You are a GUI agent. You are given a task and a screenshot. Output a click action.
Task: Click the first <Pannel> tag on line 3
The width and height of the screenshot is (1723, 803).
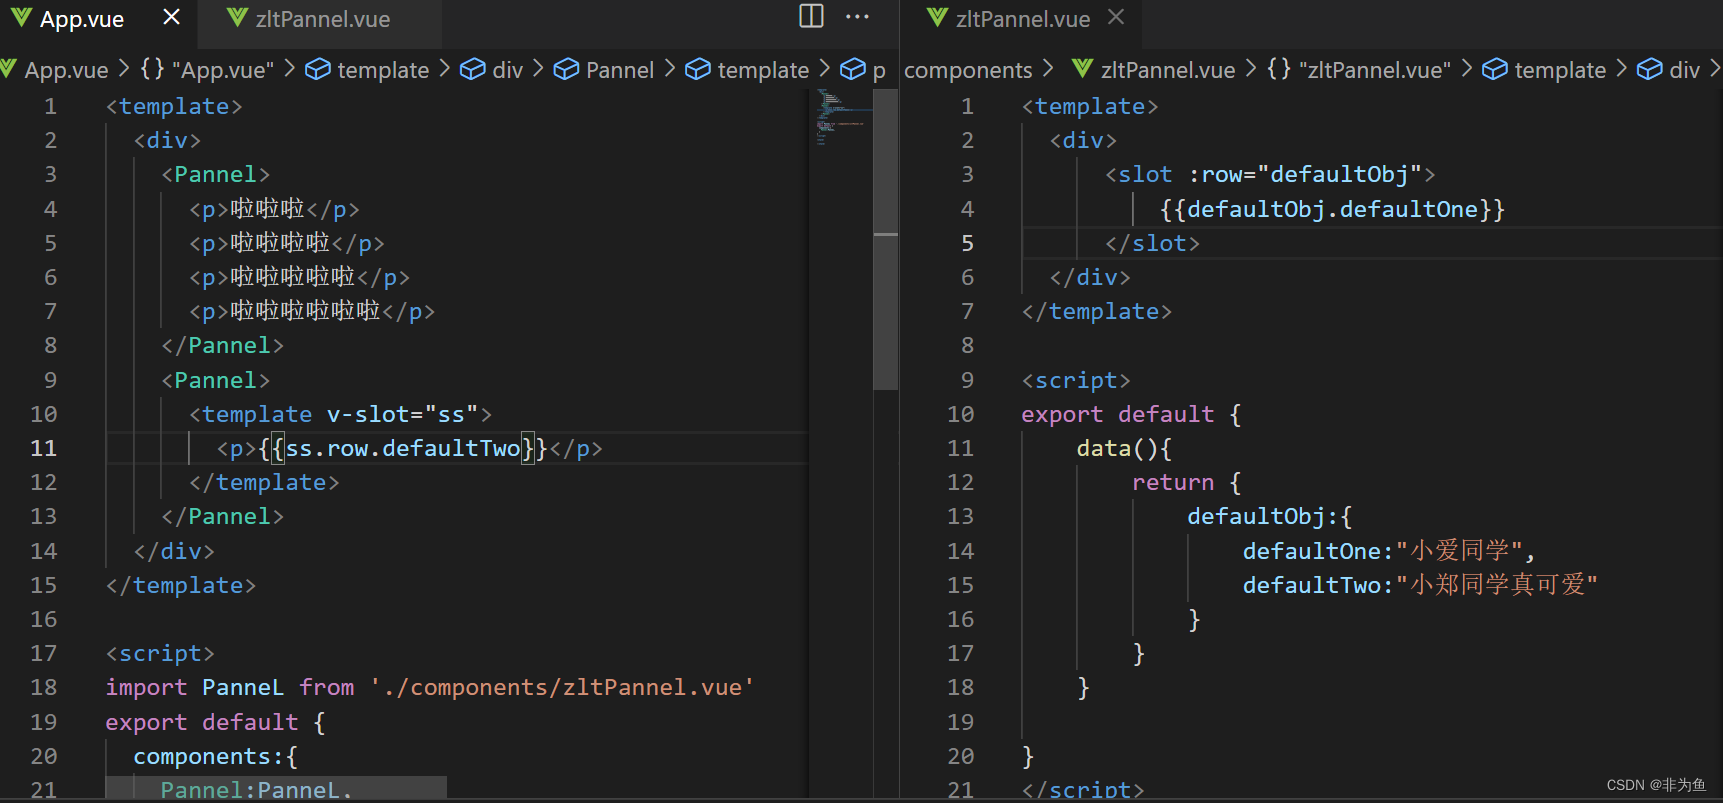point(216,174)
